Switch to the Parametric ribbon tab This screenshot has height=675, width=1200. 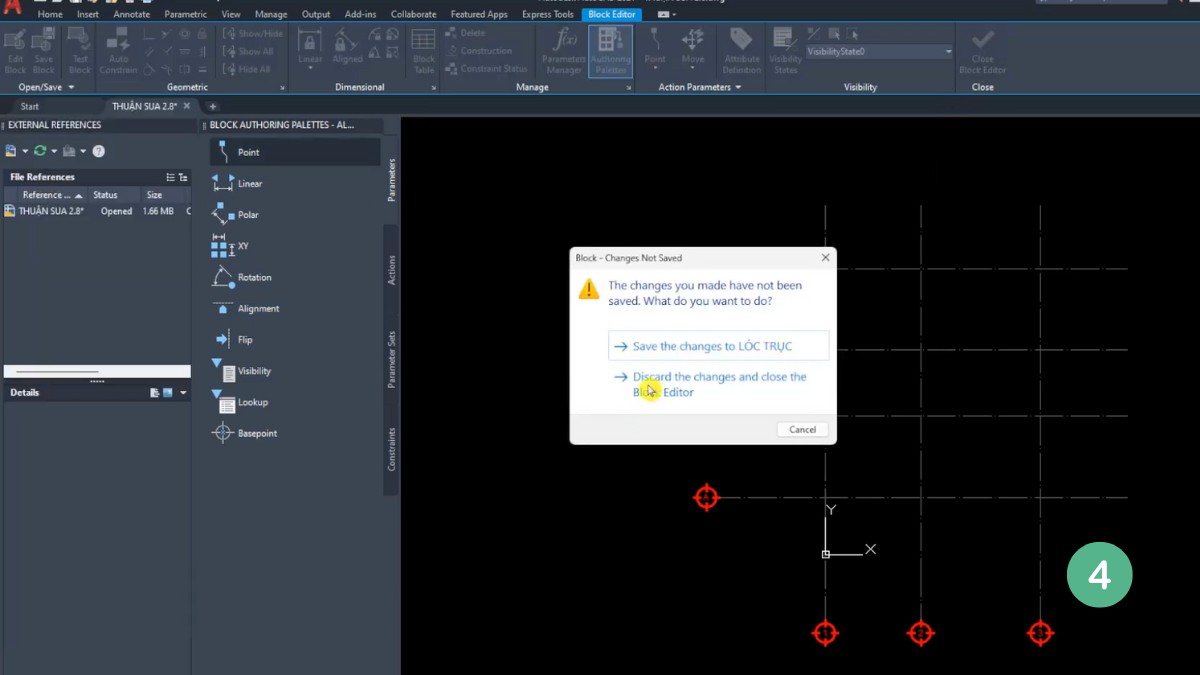(186, 15)
